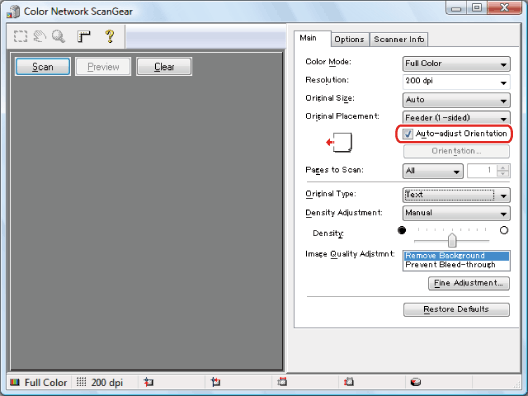Image resolution: width=528 pixels, height=396 pixels.
Task: Click the ruler units icon
Action: [x=84, y=36]
